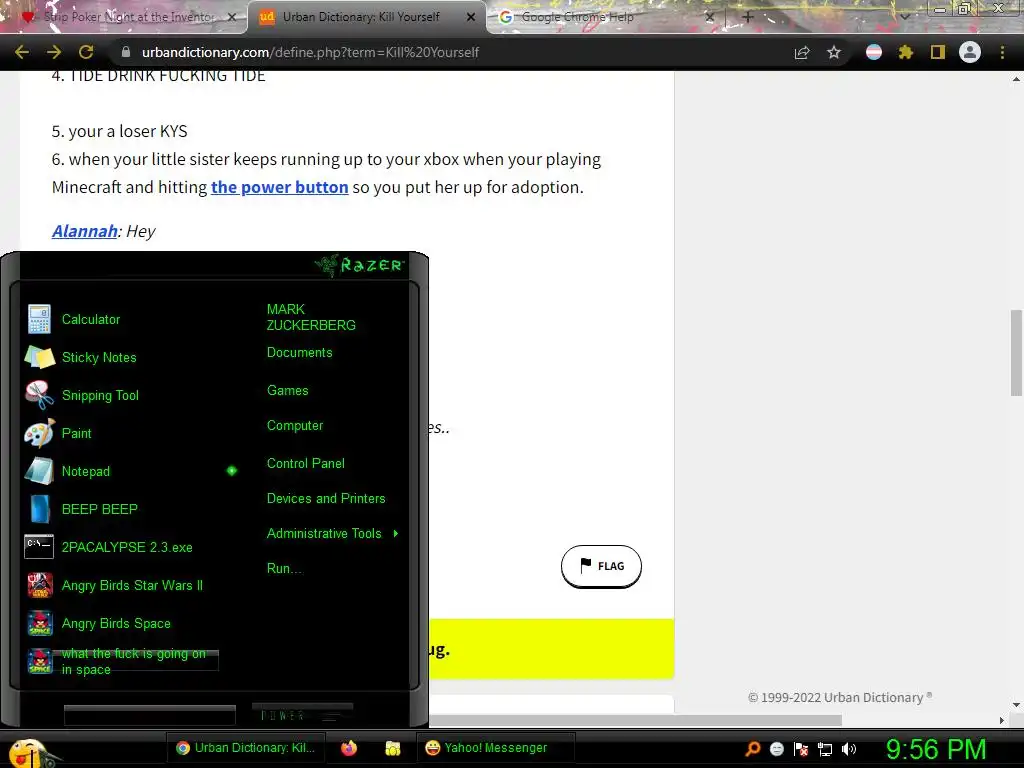Open file explorer folder in taskbar
This screenshot has width=1024, height=768.
pyautogui.click(x=392, y=748)
